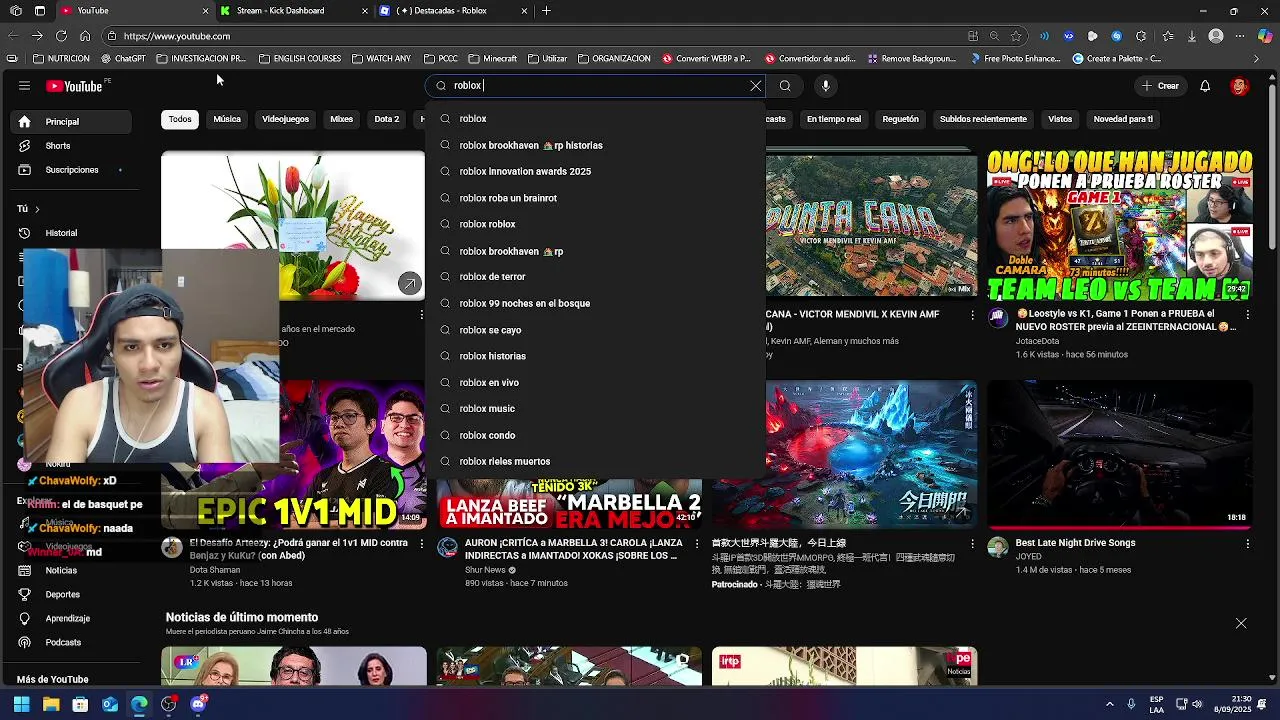Screen dimensions: 1280x720
Task: Click the Shur News channel name
Action: click(486, 570)
